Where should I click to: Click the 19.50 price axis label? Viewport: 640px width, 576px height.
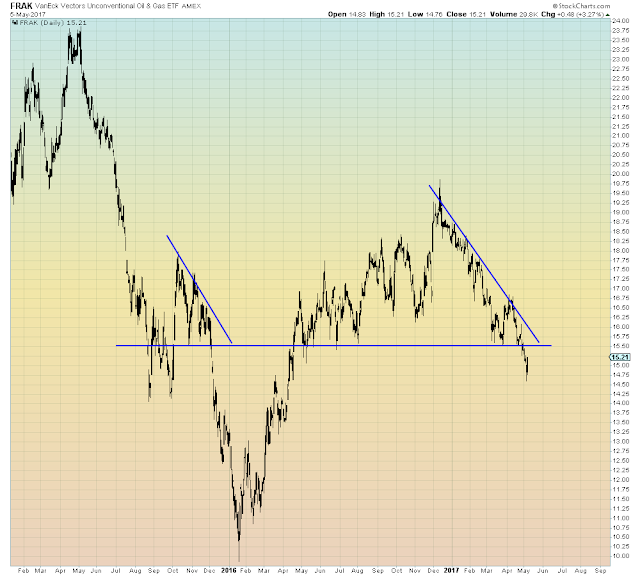(x=621, y=193)
